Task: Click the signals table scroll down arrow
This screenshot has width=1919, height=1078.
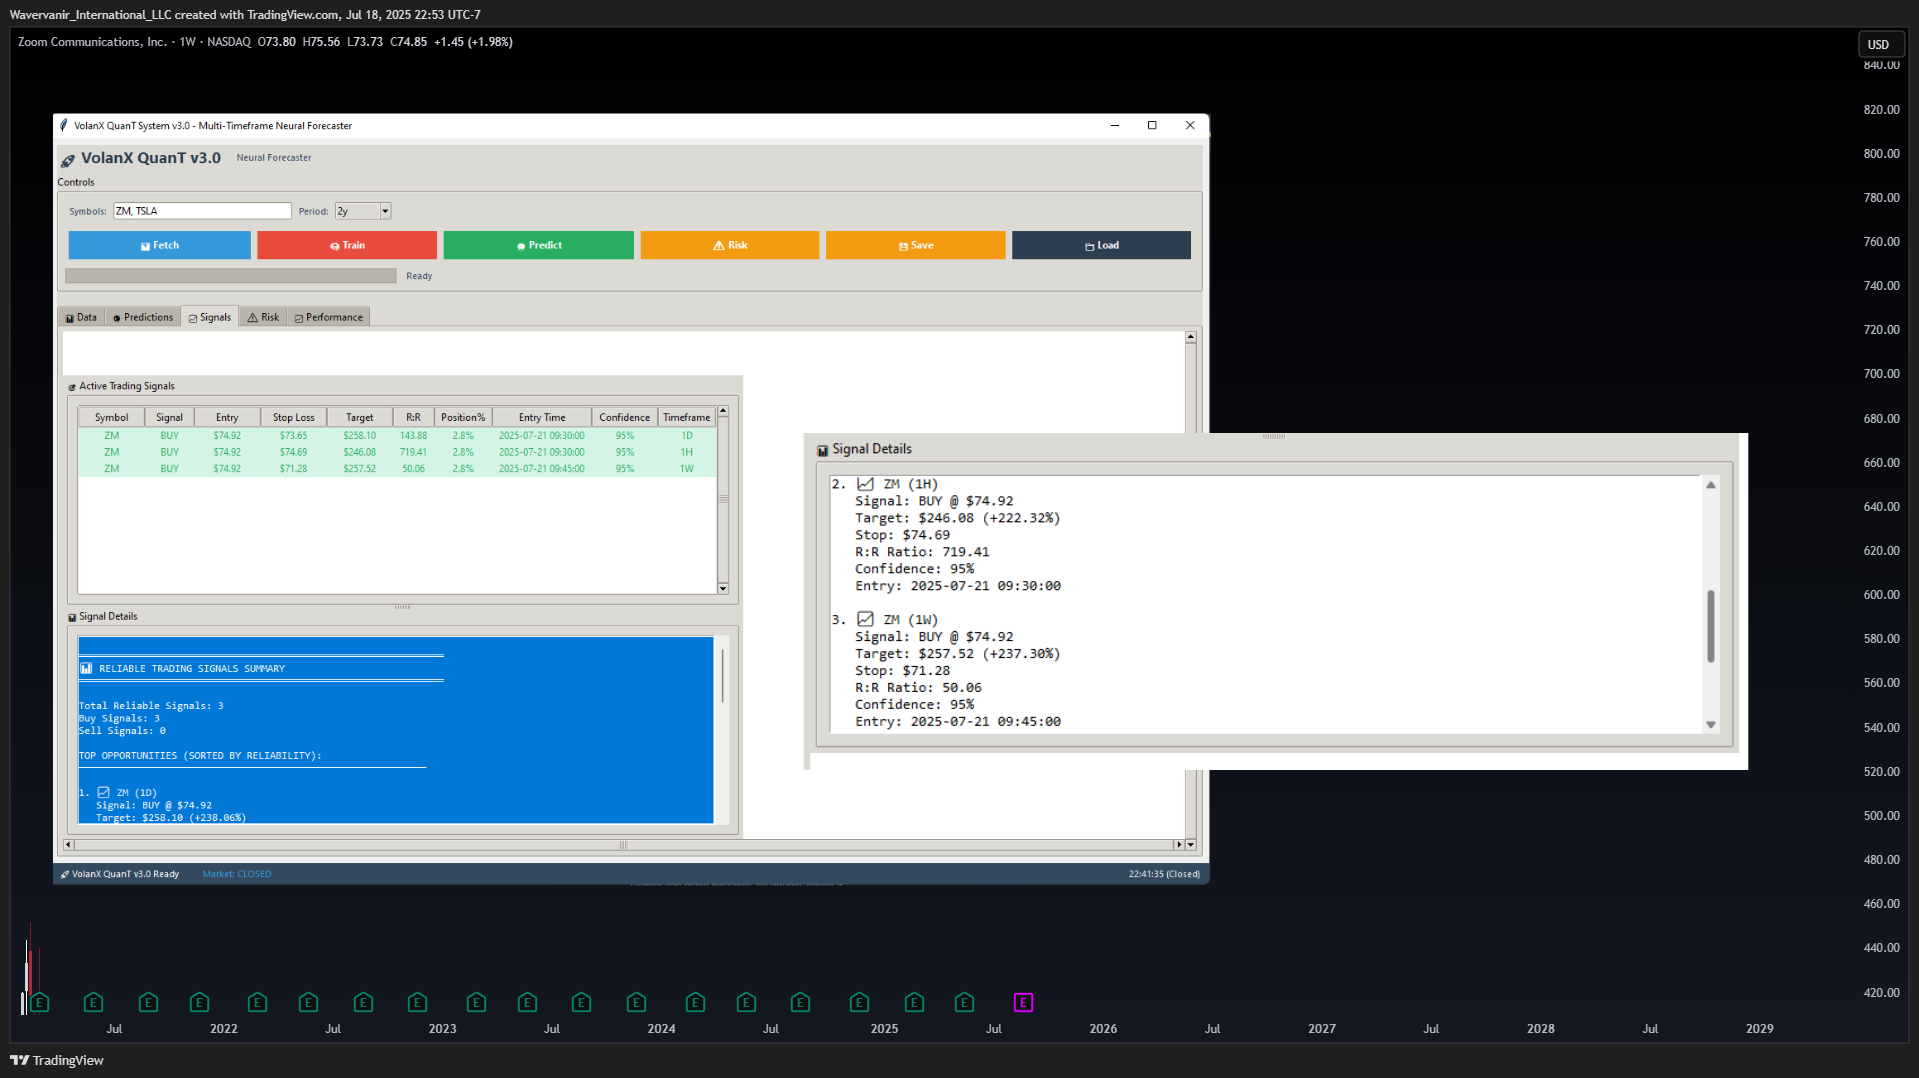Action: pyautogui.click(x=723, y=588)
